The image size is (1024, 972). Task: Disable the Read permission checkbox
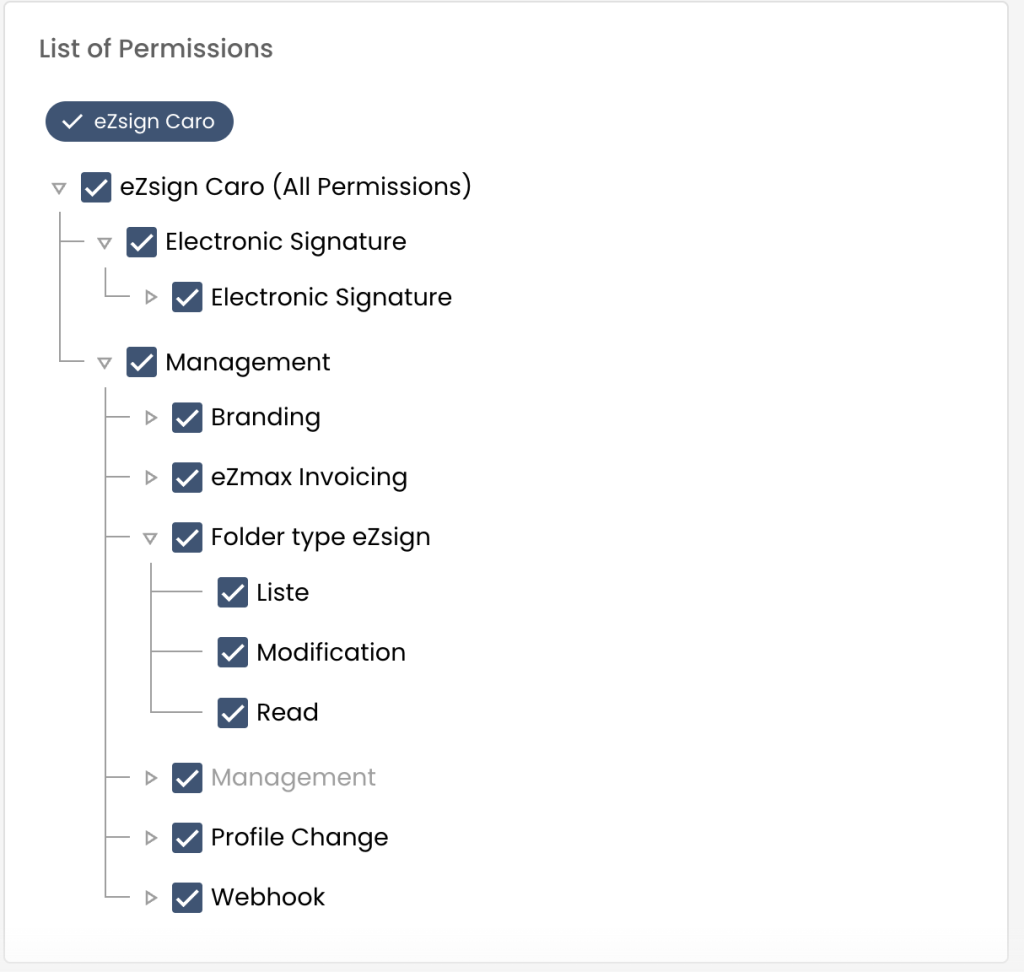[233, 712]
